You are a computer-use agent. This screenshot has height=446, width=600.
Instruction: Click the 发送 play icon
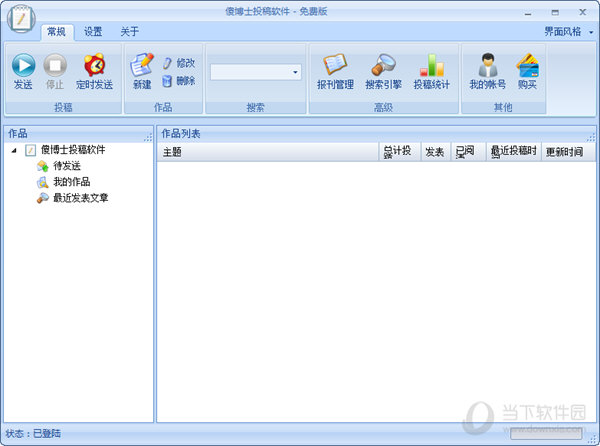point(23,65)
